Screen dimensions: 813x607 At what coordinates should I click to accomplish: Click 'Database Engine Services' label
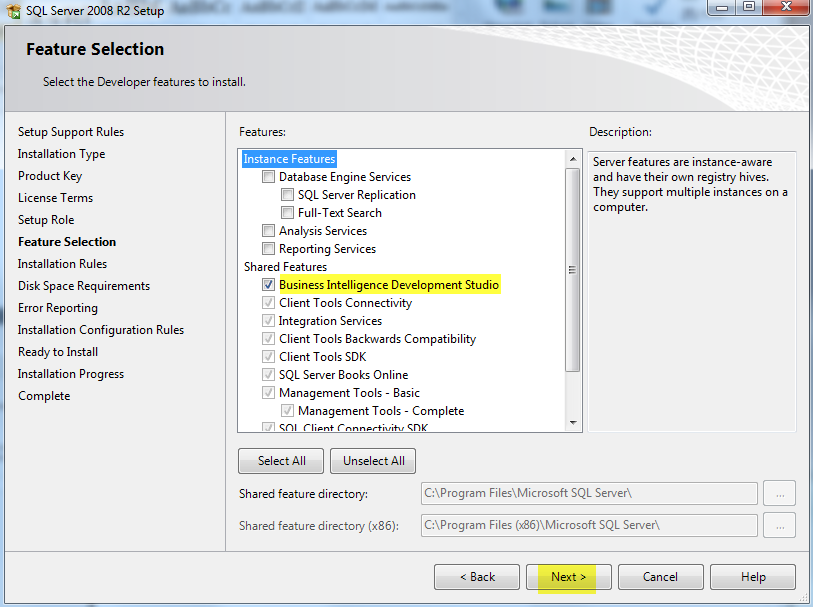345,177
